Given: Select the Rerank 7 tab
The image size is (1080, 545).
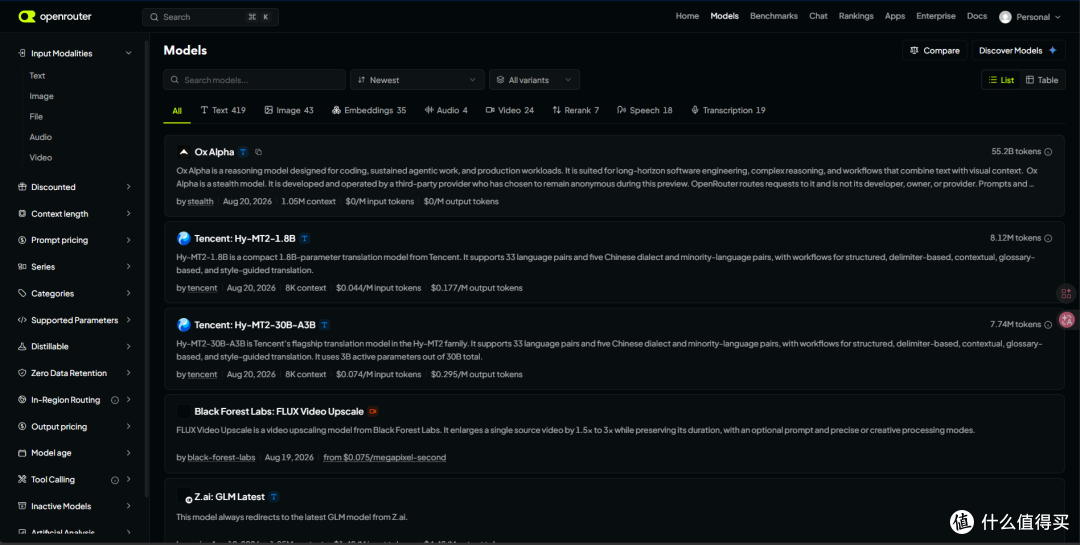Looking at the screenshot, I should coord(576,110).
